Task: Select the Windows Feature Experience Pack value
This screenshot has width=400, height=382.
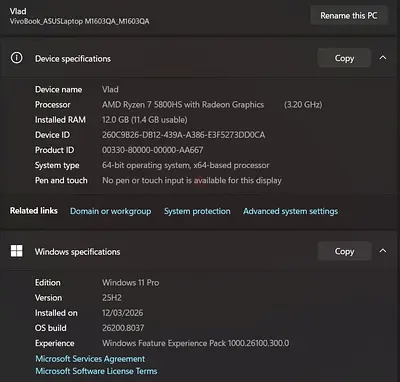Action: click(196, 343)
